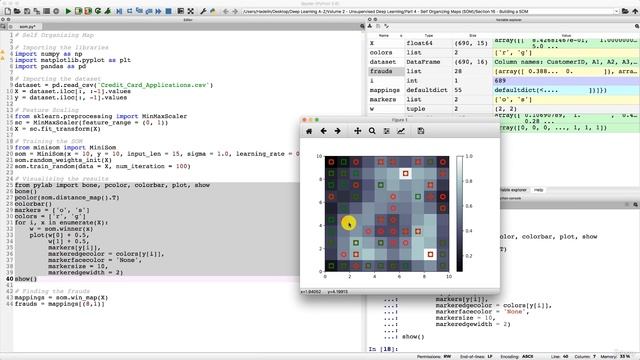Select the dataset variable row
The height and width of the screenshot is (360, 640).
503,62
